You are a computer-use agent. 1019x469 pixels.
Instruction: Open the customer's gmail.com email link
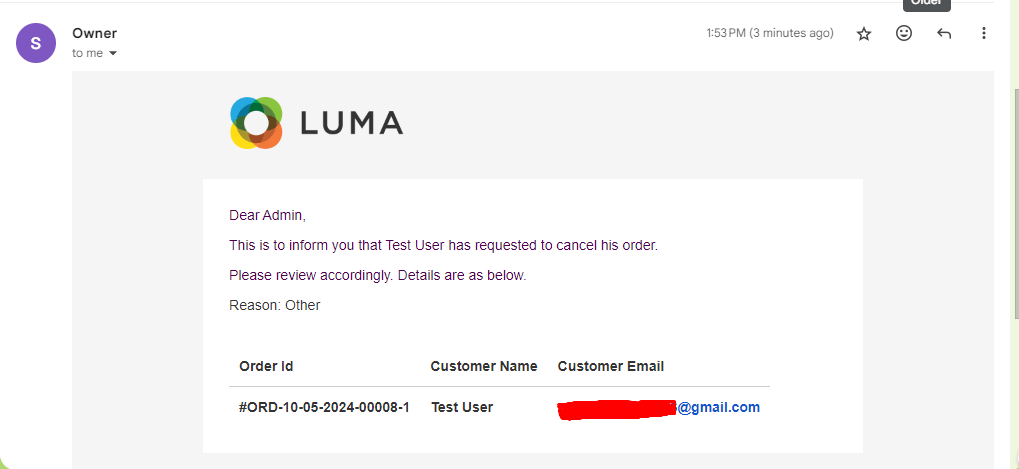[718, 408]
